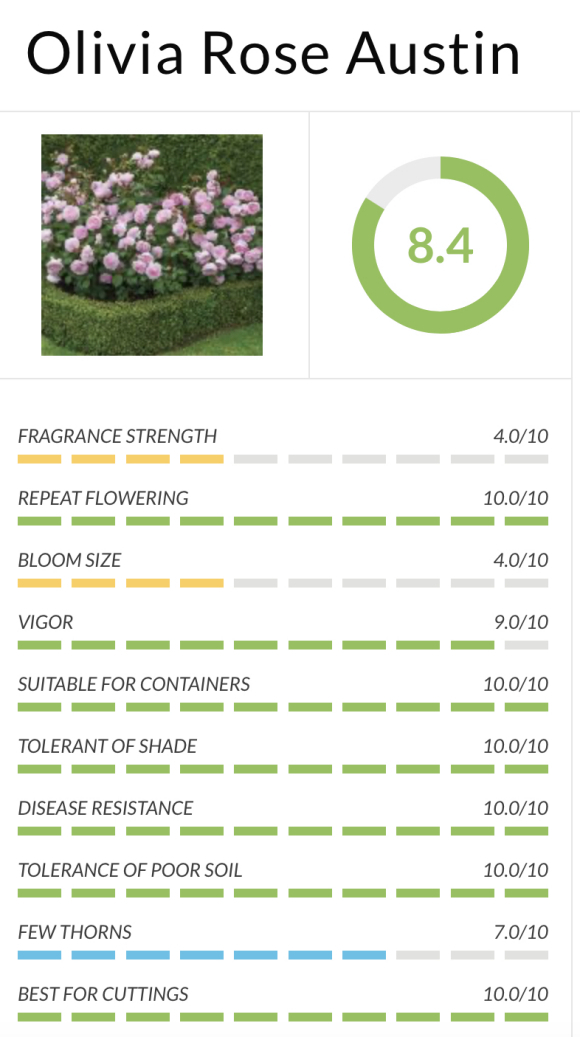Select the Suitable For Containers label

(x=134, y=684)
